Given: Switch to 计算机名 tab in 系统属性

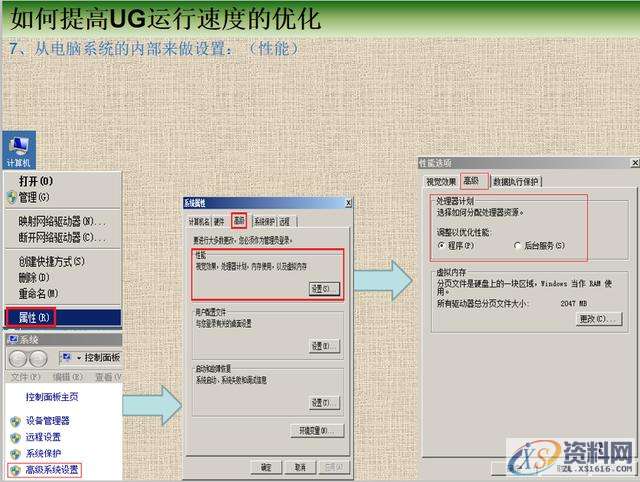Looking at the screenshot, I should coord(198,222).
